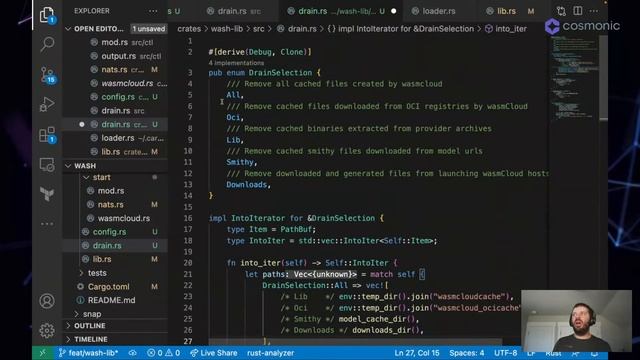Image resolution: width=640 pixels, height=360 pixels.
Task: Open the Accounts menu
Action: [x=47, y=301]
